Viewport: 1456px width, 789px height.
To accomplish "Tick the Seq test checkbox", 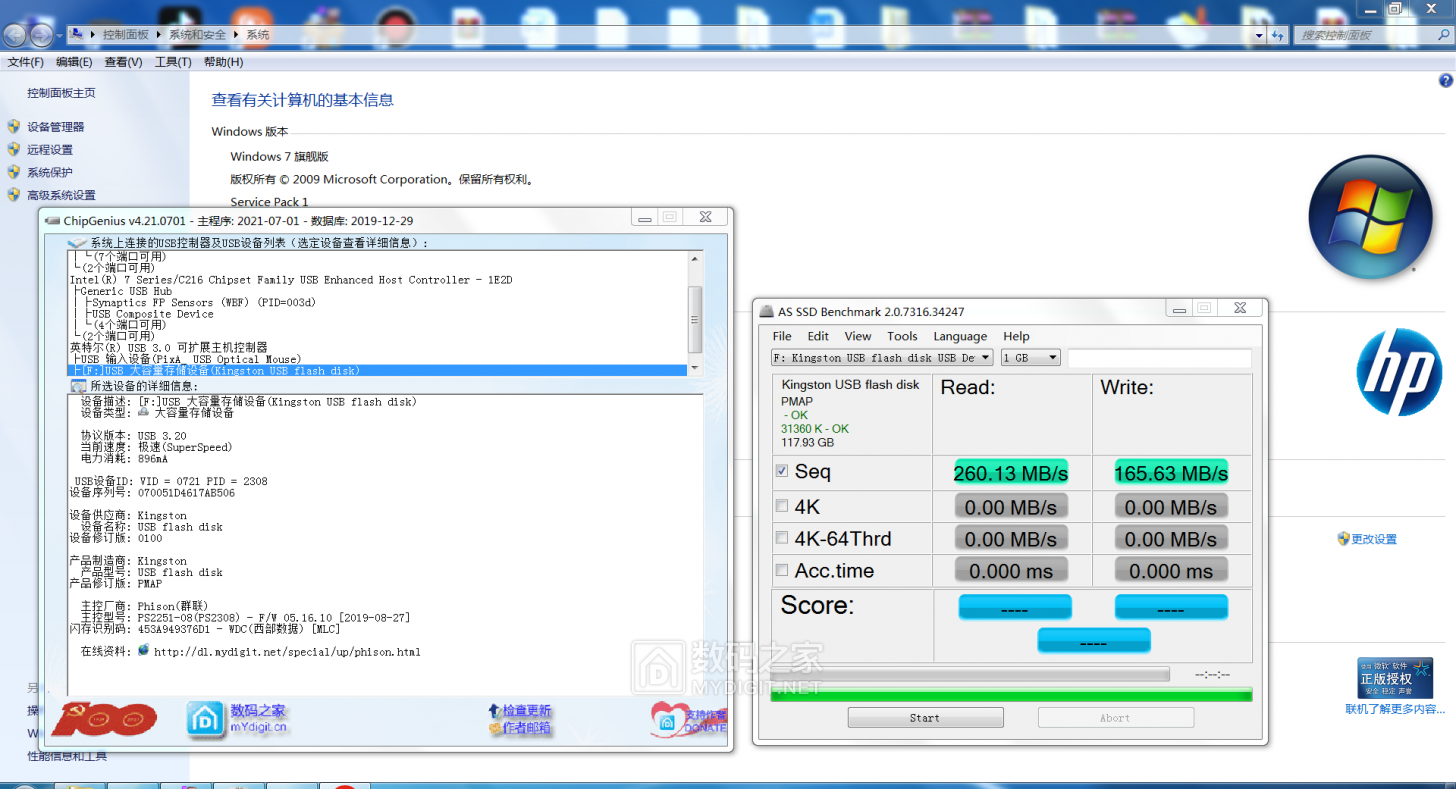I will [x=782, y=471].
